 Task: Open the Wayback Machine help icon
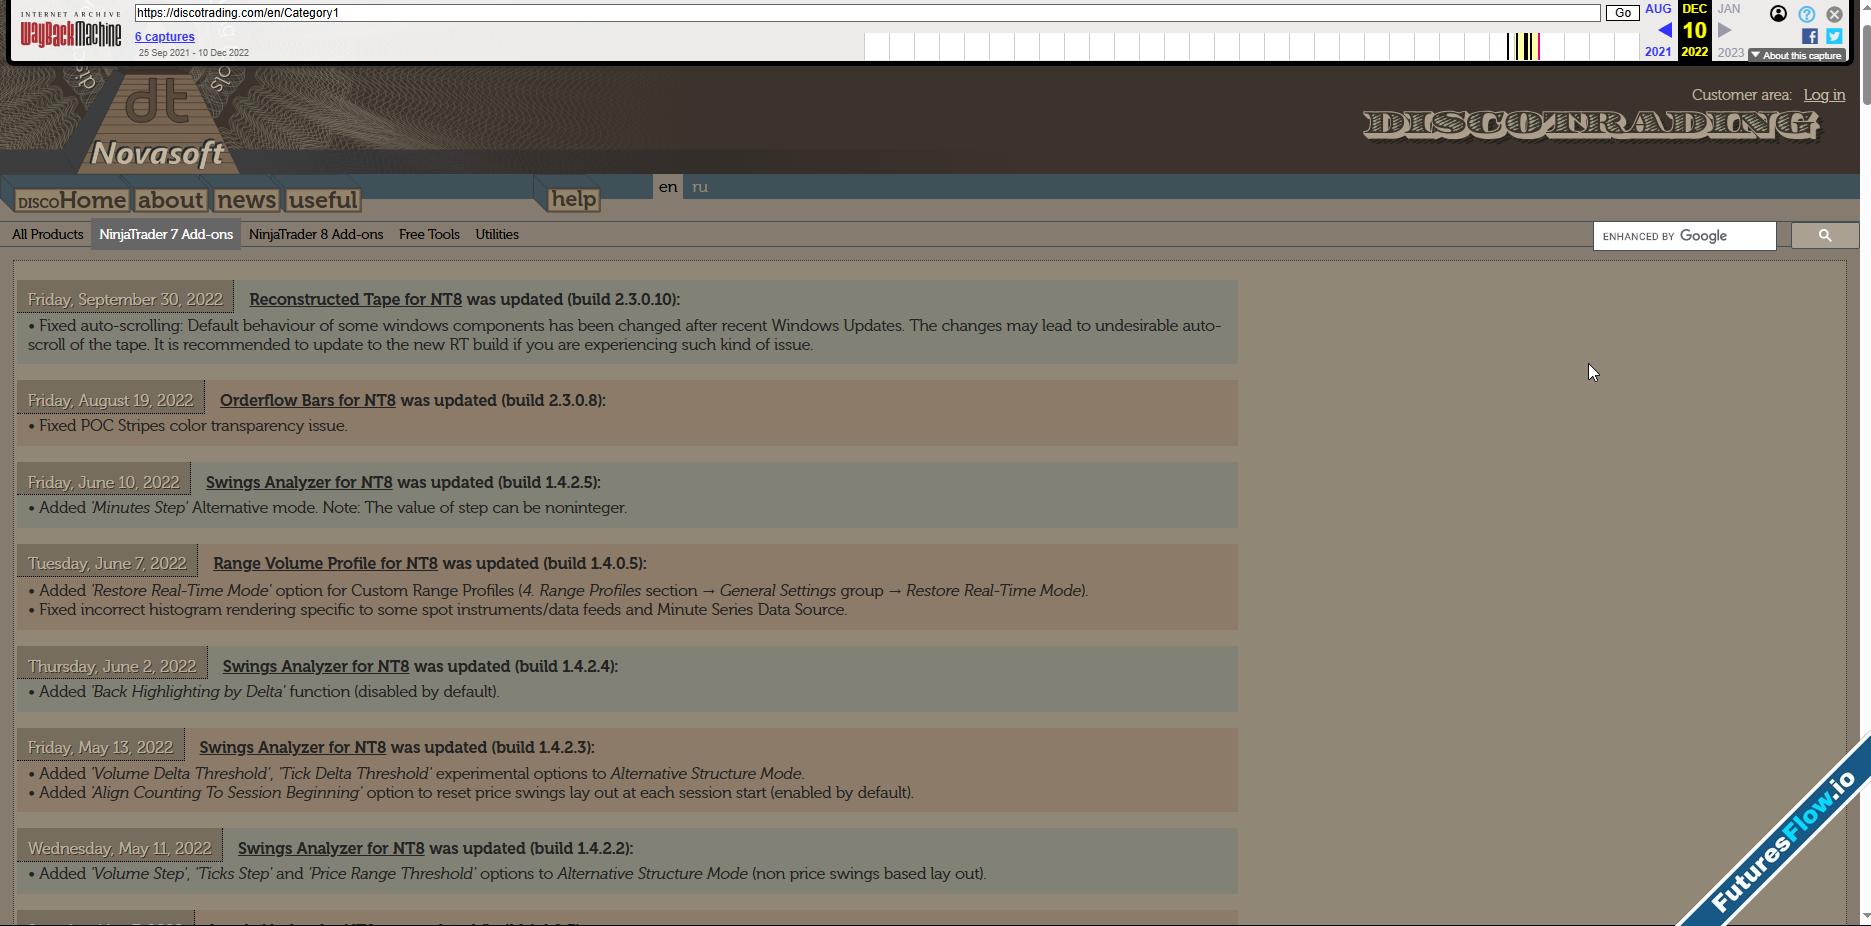click(1806, 14)
